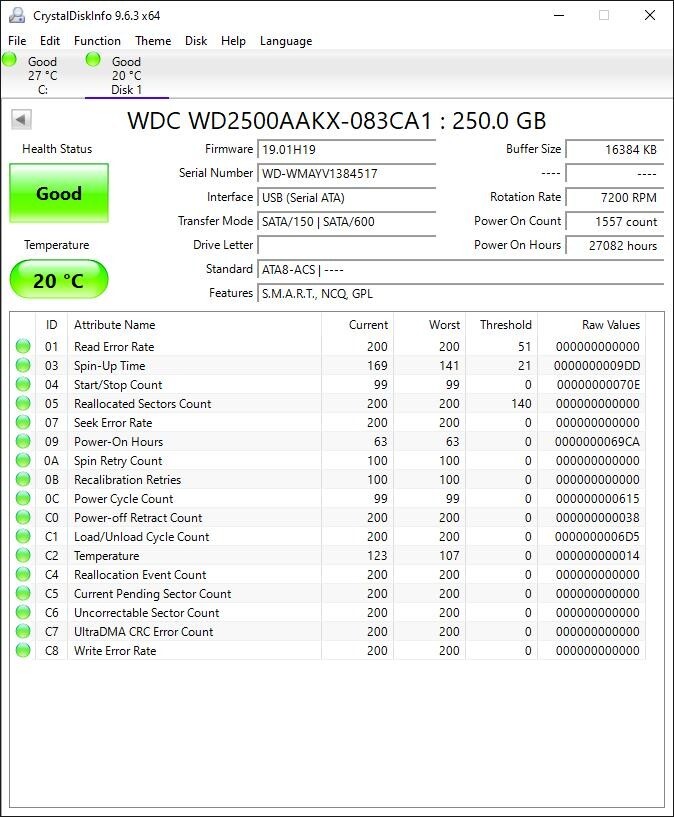Click status icon for Power-off Retract Count row
Viewport: 674px width, 817px height.
point(23,517)
